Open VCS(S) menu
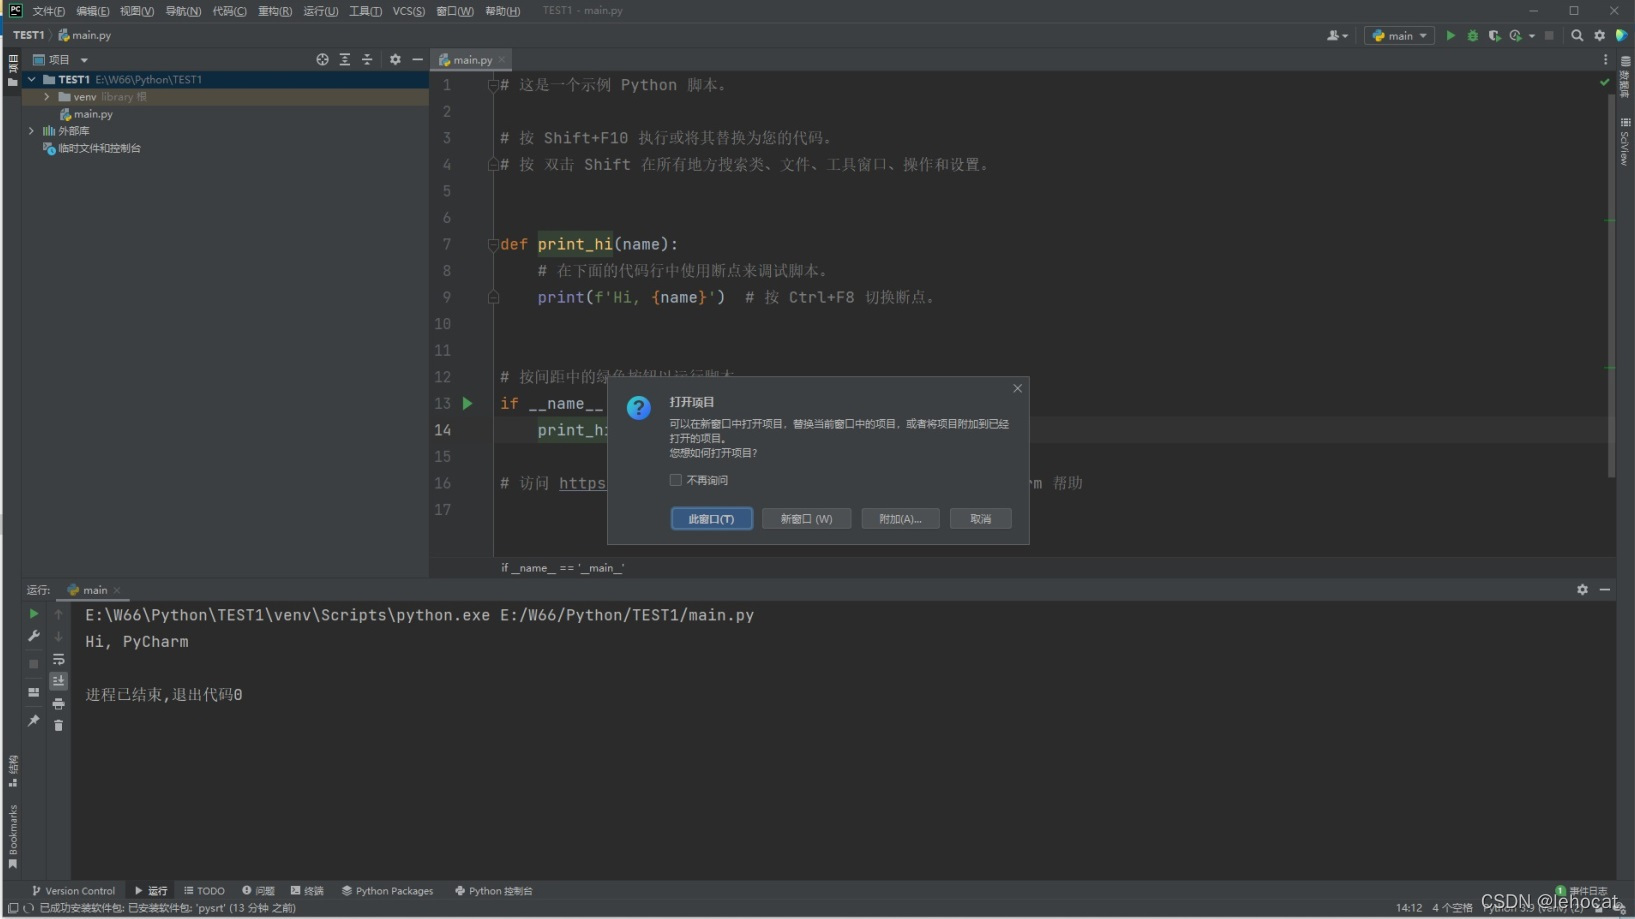The height and width of the screenshot is (919, 1635). tap(408, 11)
